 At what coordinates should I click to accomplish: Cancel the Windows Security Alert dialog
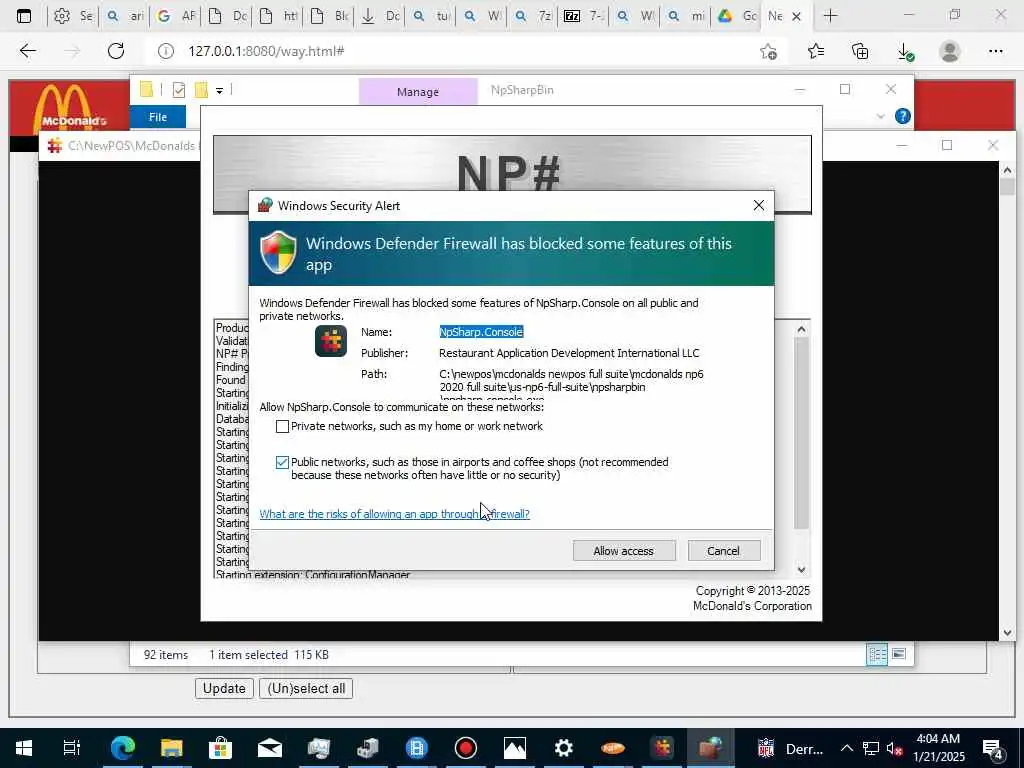pyautogui.click(x=724, y=551)
